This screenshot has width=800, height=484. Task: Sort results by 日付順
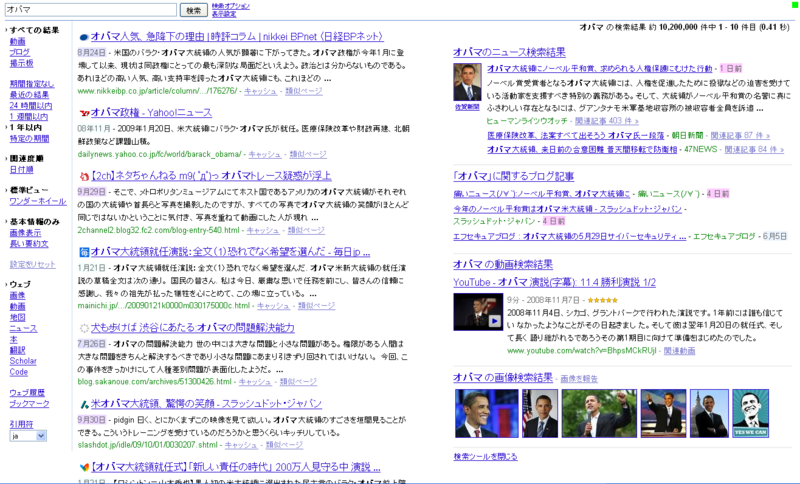pos(21,170)
